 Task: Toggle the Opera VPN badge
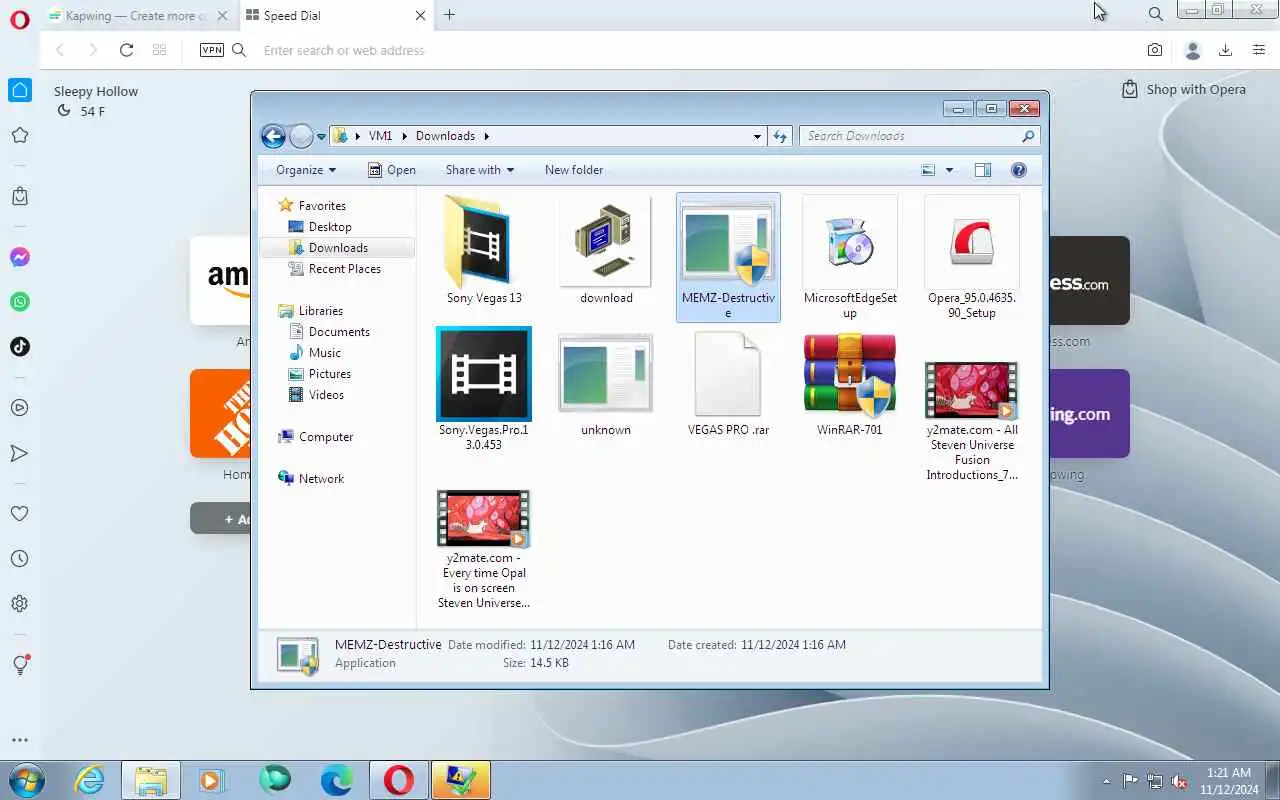(x=212, y=50)
